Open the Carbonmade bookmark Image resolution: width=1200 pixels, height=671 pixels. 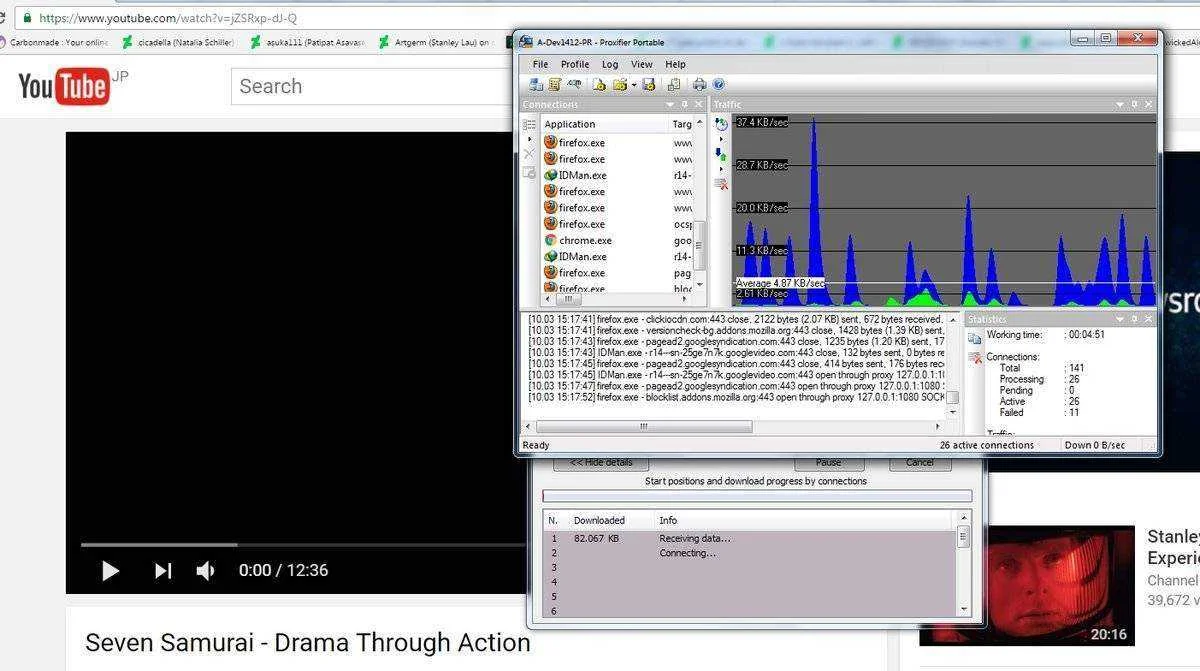55,42
